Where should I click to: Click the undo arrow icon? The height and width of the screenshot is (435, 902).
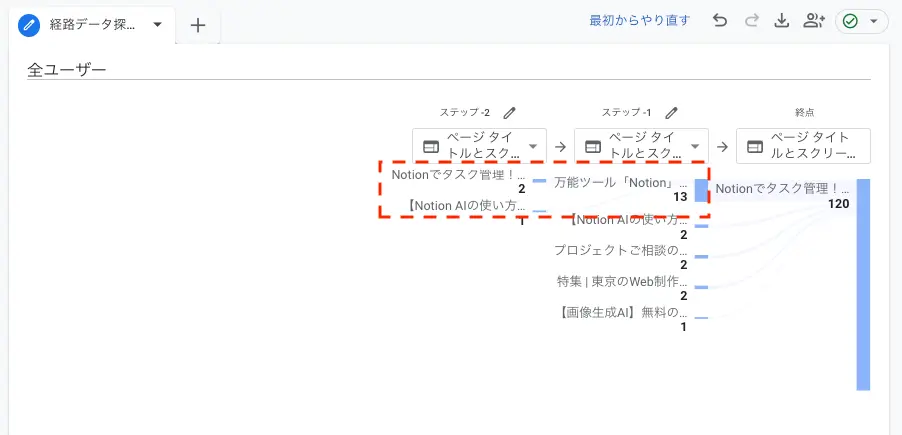pyautogui.click(x=720, y=21)
